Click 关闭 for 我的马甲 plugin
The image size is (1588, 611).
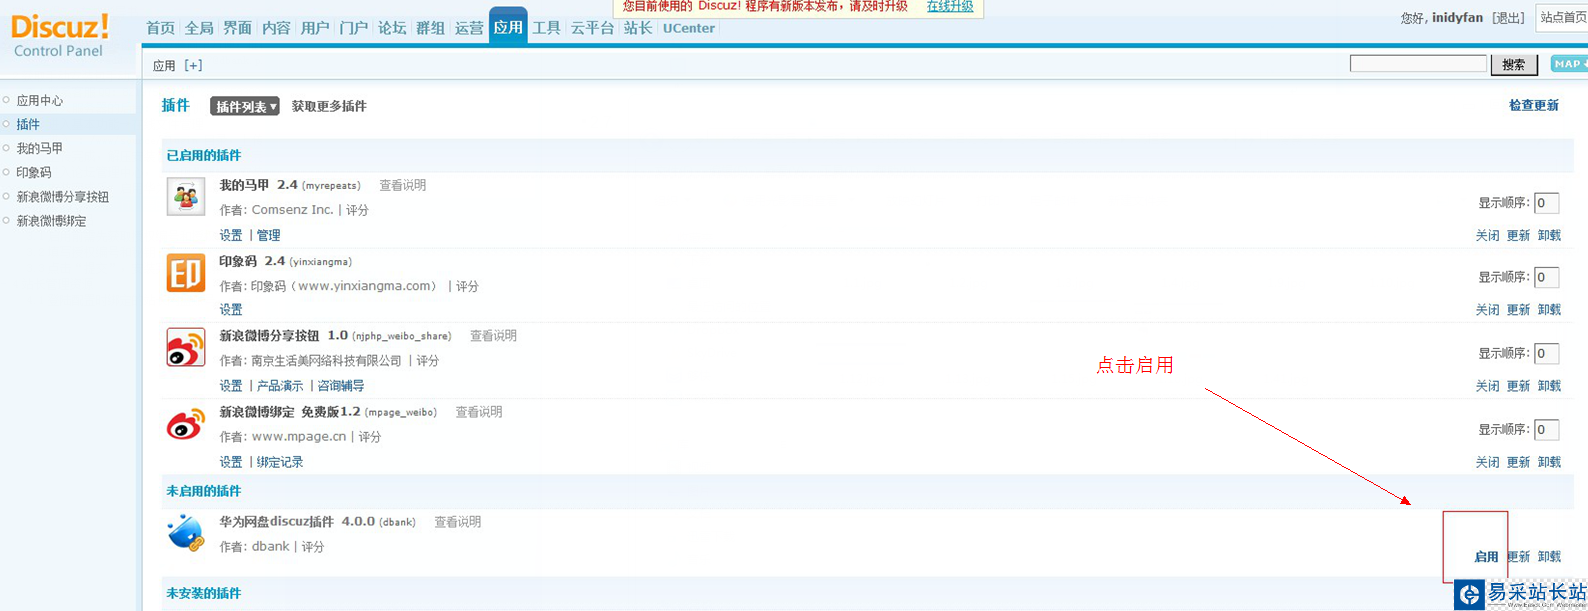(1487, 236)
